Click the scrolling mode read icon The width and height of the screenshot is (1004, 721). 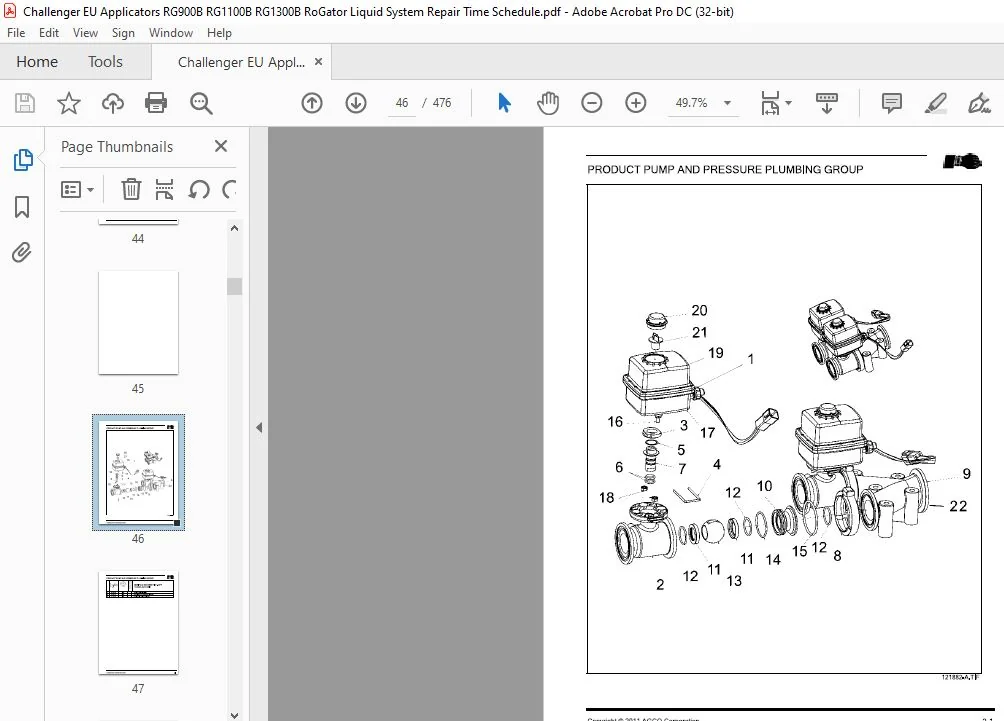click(x=827, y=103)
